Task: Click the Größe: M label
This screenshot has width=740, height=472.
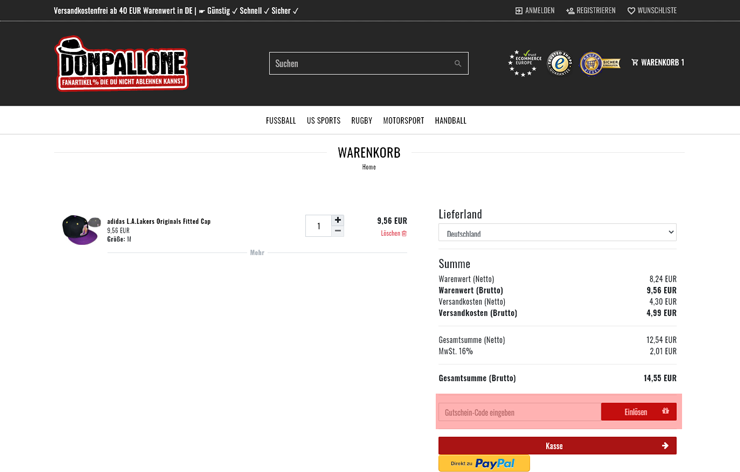Action: pos(119,239)
